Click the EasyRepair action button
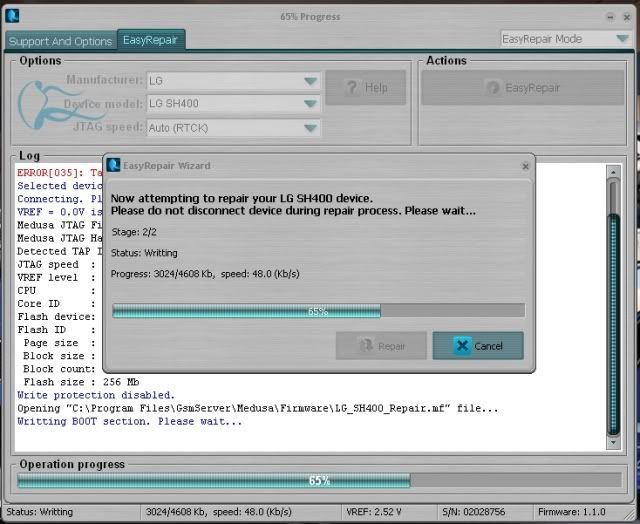 point(522,87)
